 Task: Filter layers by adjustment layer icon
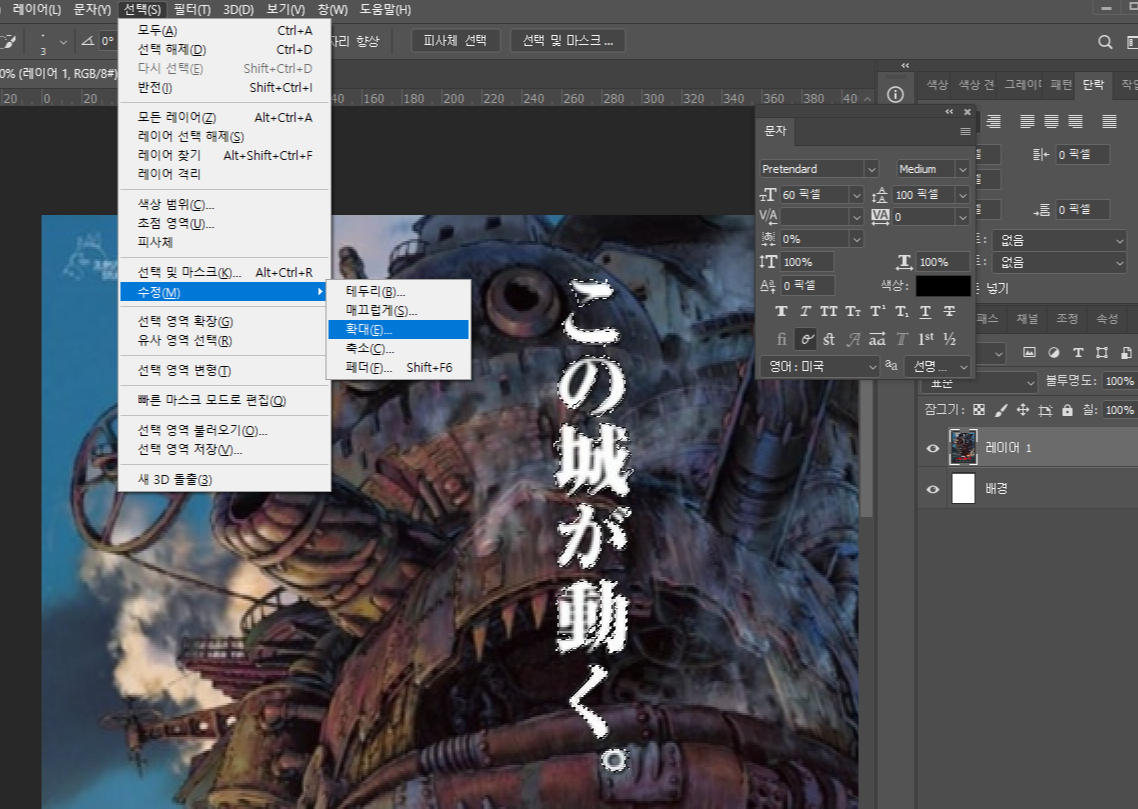coord(1054,353)
